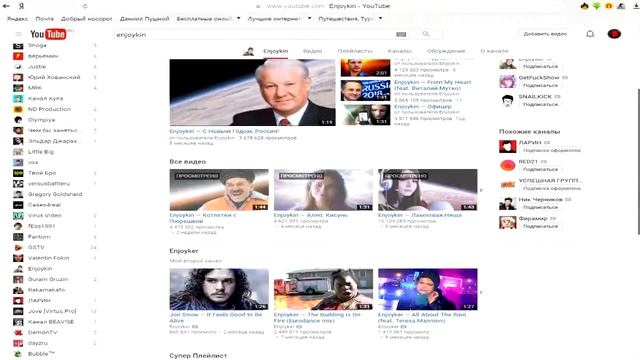Open Котлетки с Пюрешкой video thumbnail
The width and height of the screenshot is (640, 360).
[219, 190]
